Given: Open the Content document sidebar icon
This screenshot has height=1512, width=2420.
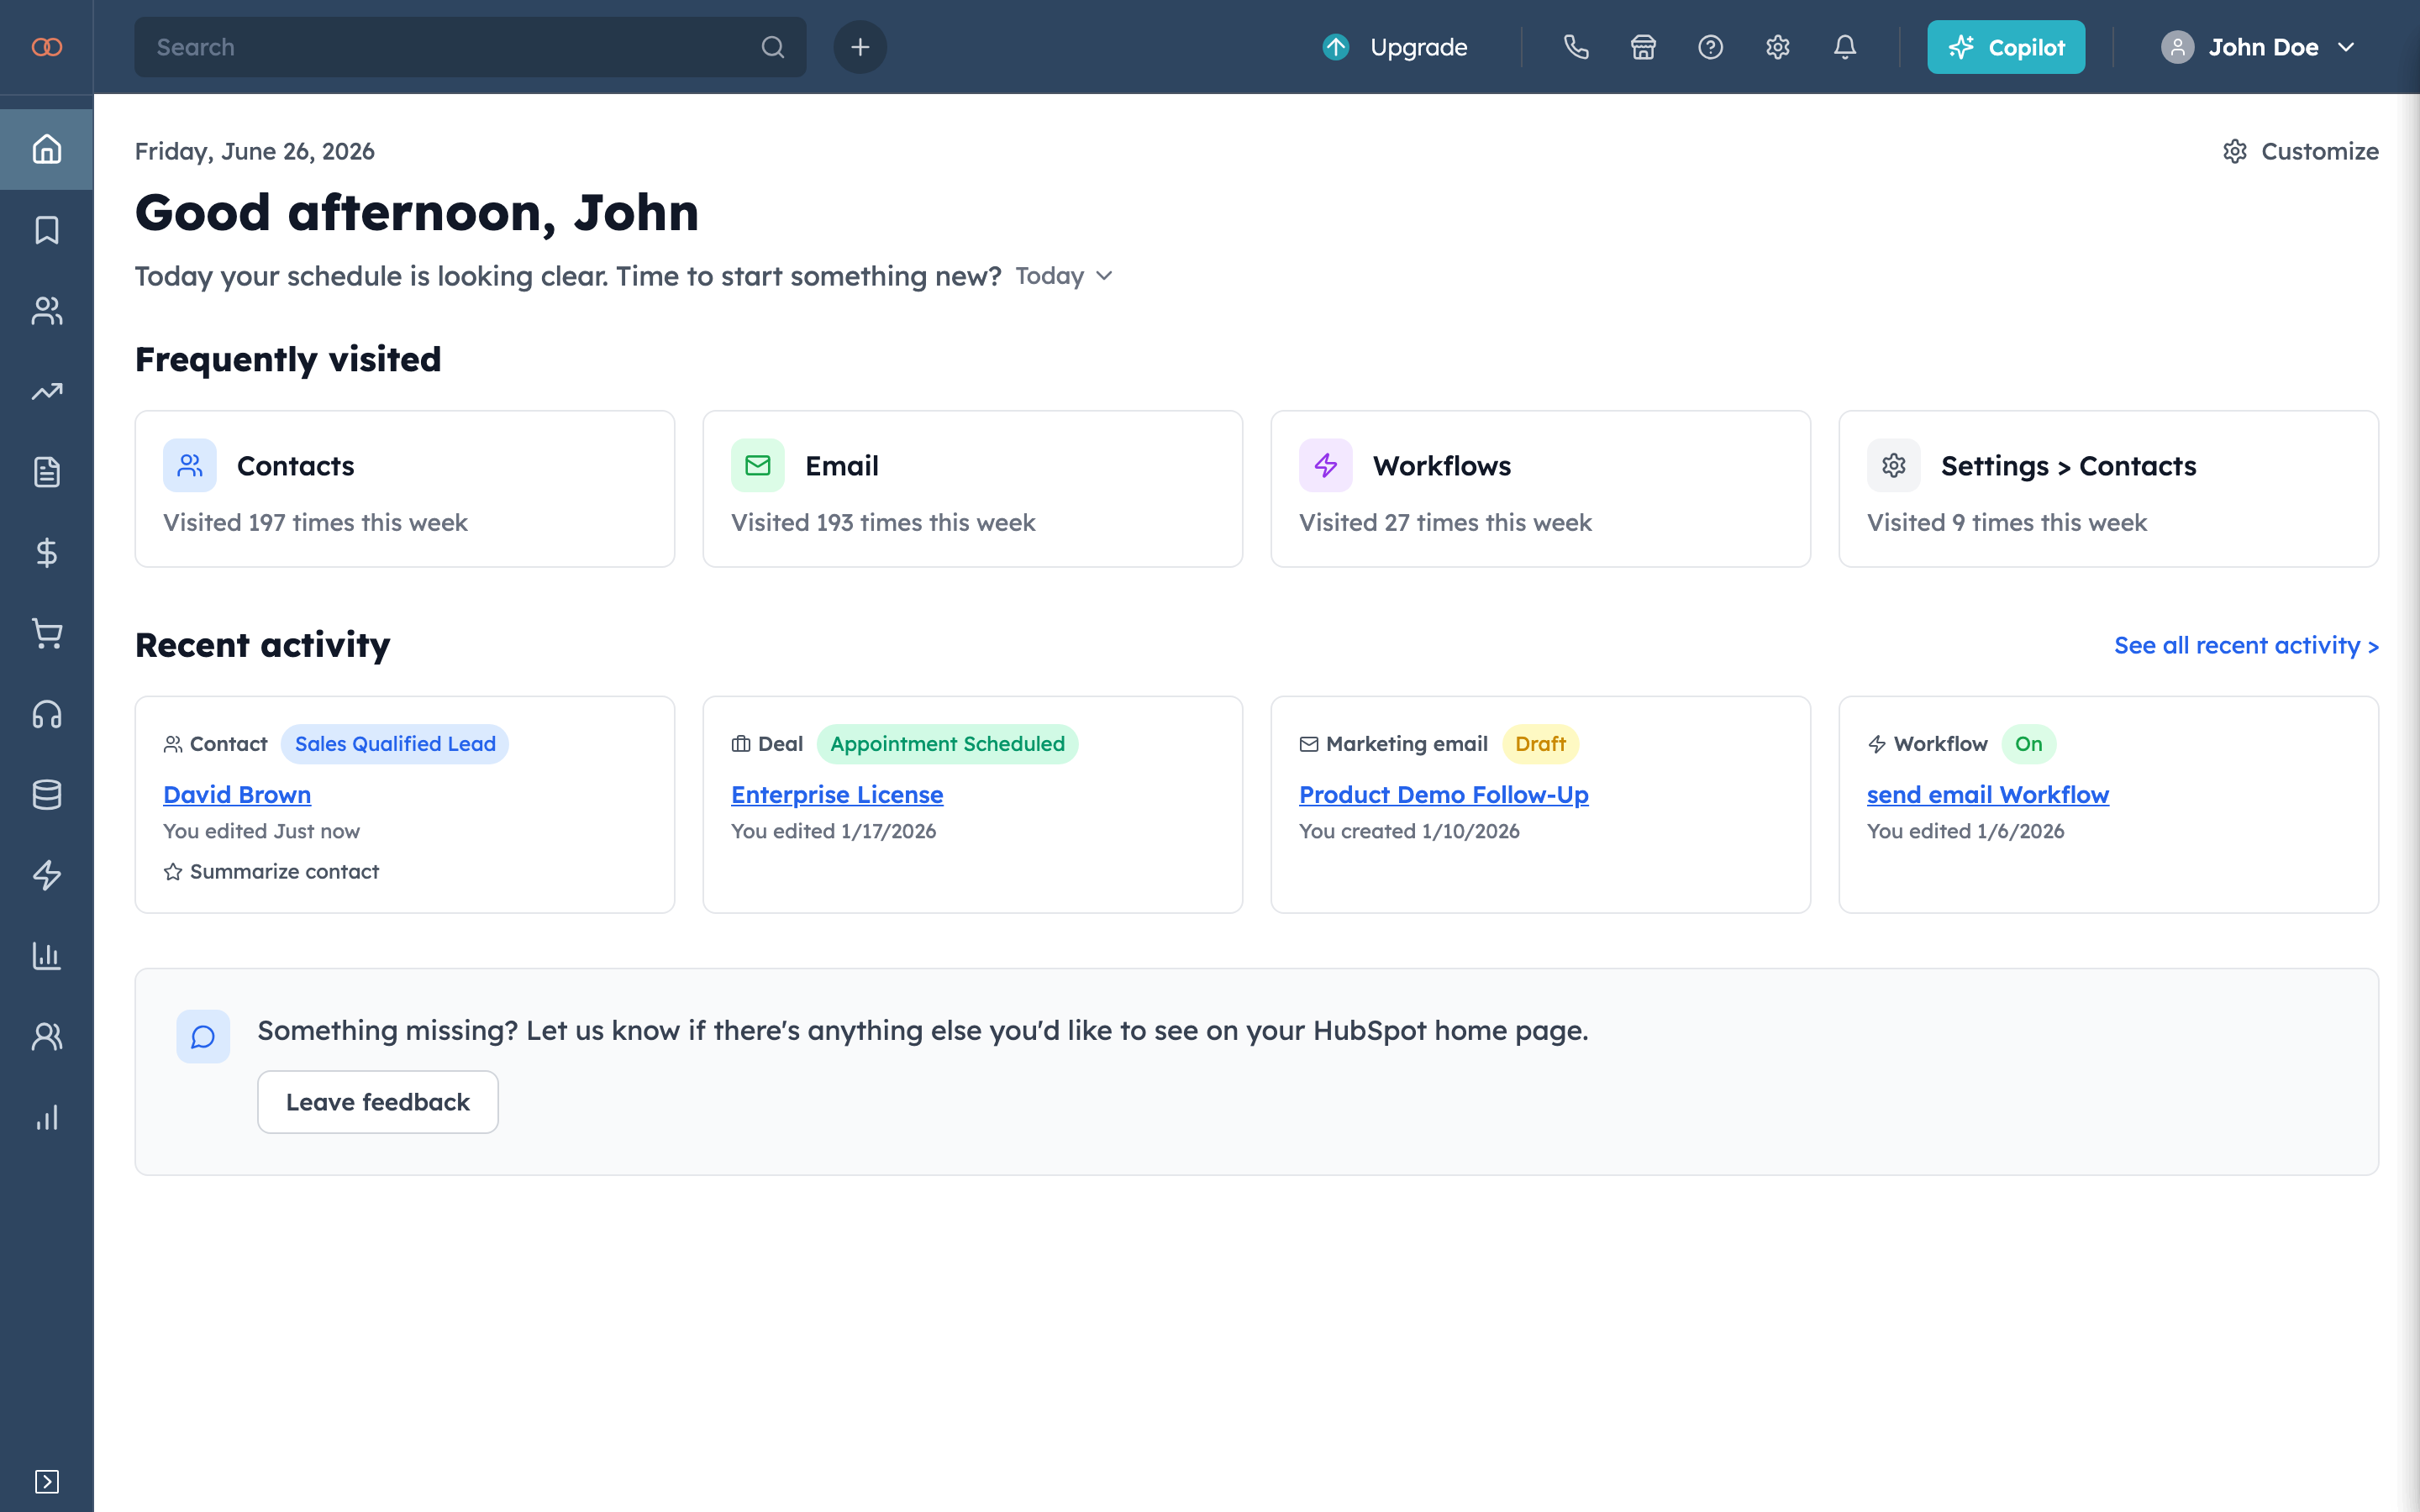Looking at the screenshot, I should [47, 472].
